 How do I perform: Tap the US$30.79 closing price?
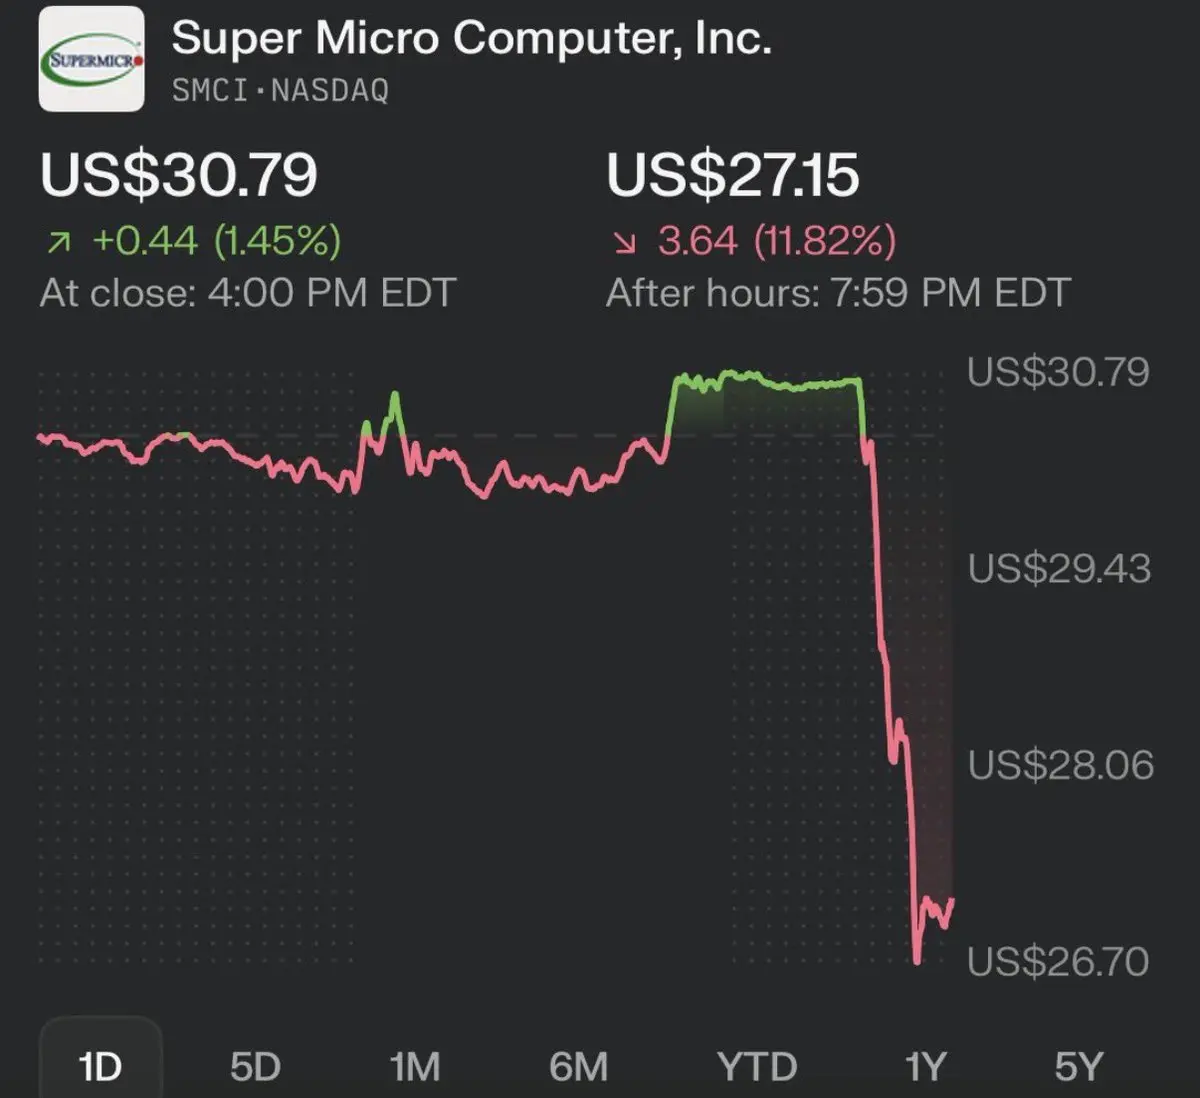(x=179, y=174)
